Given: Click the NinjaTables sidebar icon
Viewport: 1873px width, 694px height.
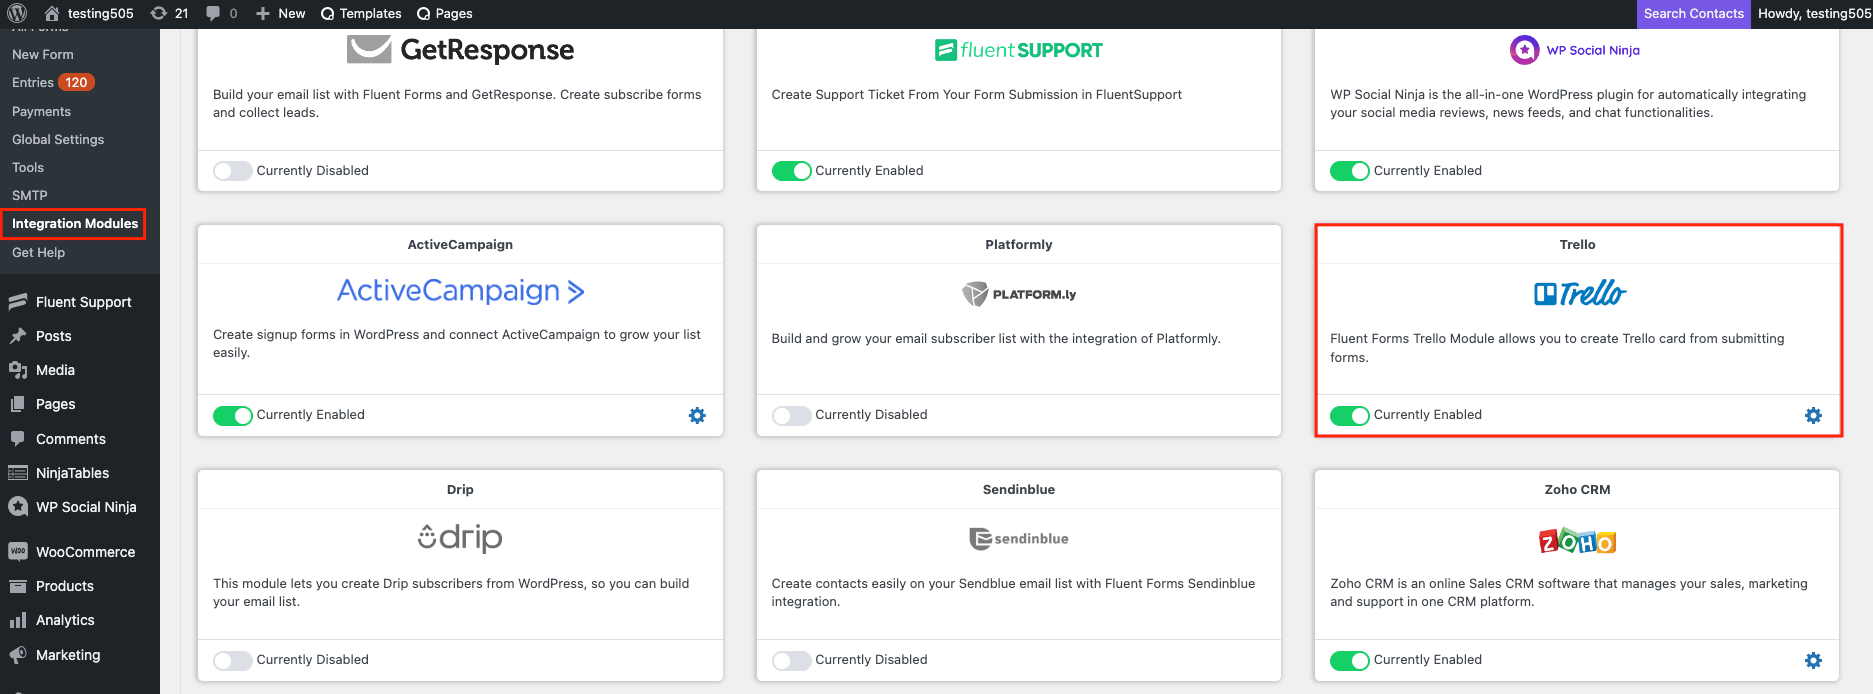Looking at the screenshot, I should pos(18,473).
